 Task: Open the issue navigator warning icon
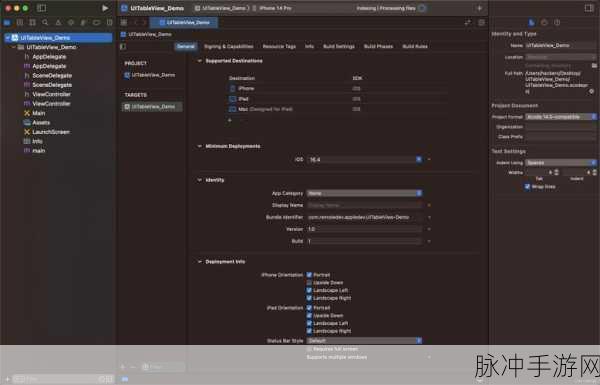tap(58, 23)
